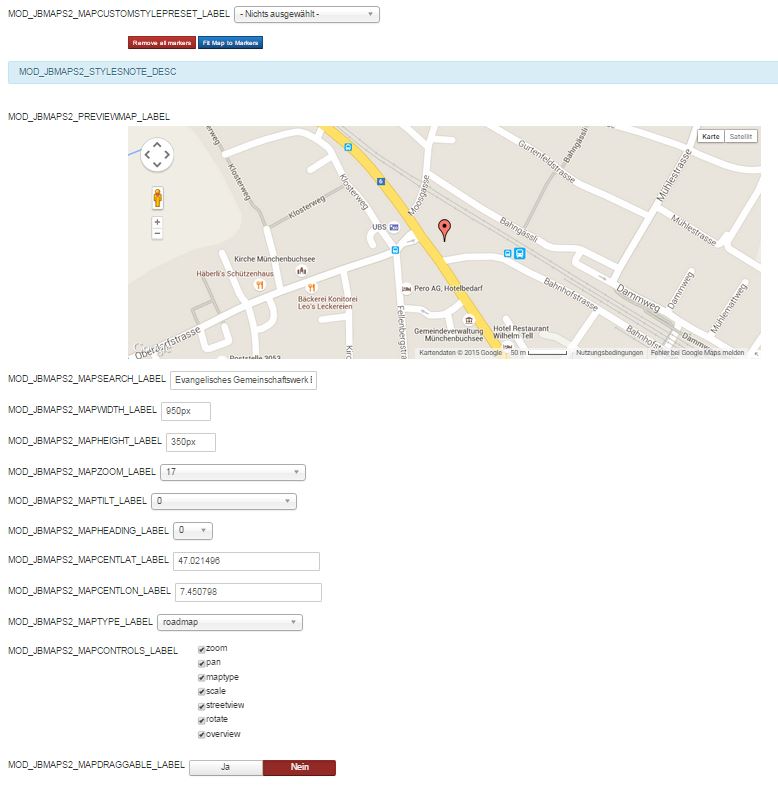Click the route 6 shield on yellow road
778x786 pixels.
381,181
